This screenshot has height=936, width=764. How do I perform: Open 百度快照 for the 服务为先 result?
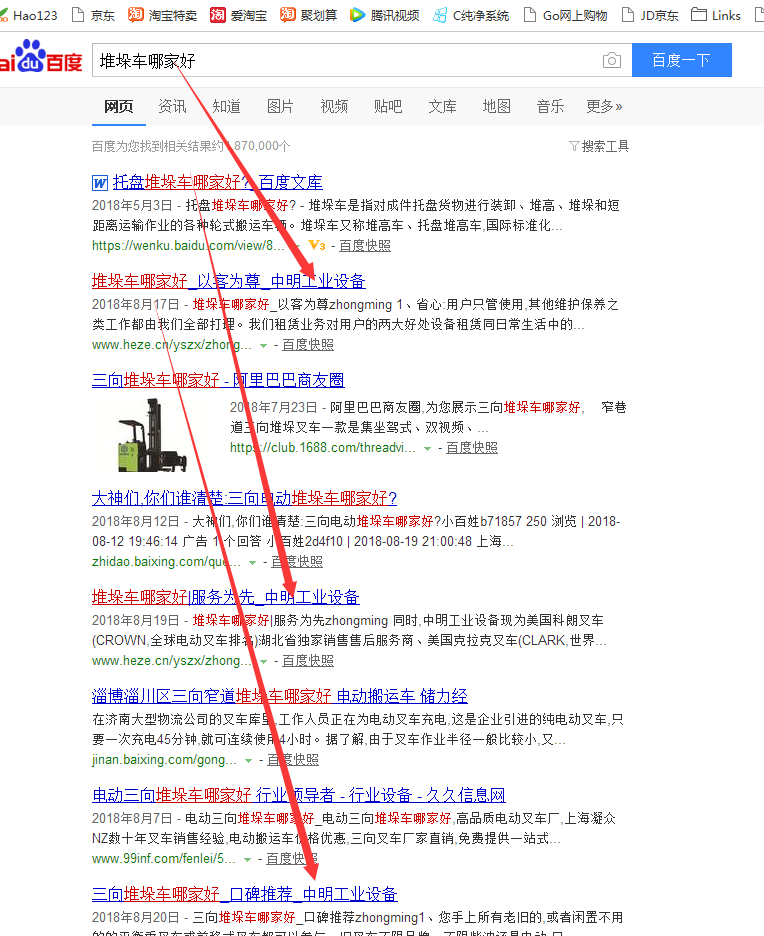308,661
